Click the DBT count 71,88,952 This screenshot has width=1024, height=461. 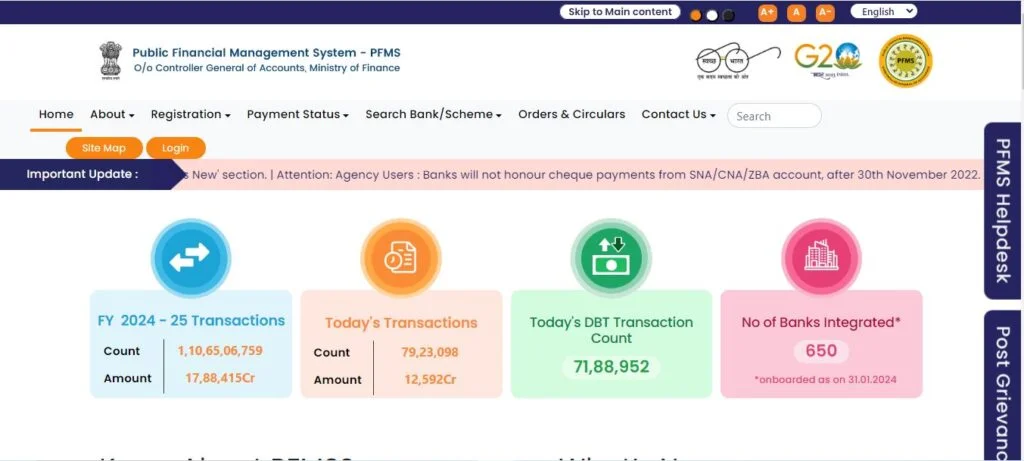click(611, 367)
